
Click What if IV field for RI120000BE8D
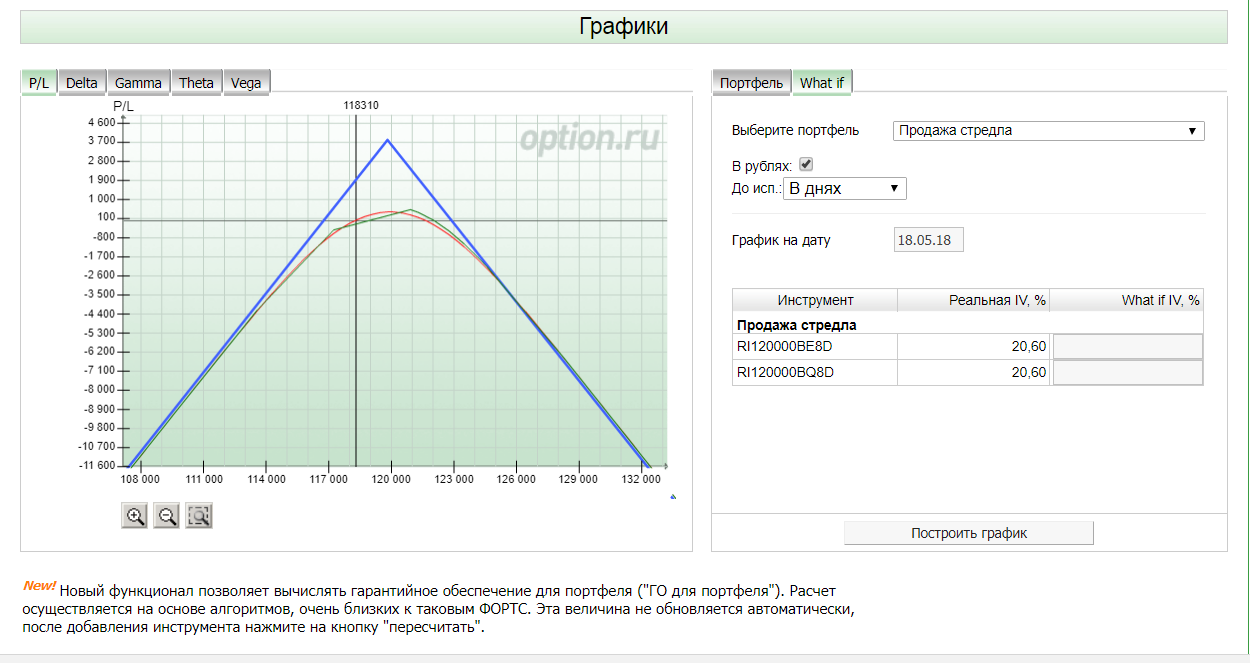(x=1128, y=346)
